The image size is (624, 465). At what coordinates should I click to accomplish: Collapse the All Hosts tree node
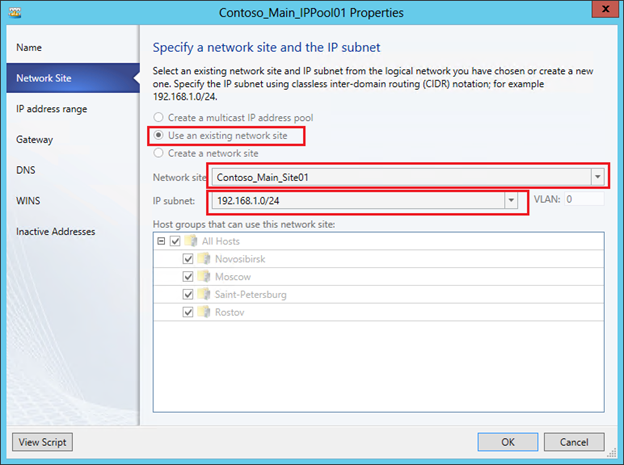tap(161, 241)
